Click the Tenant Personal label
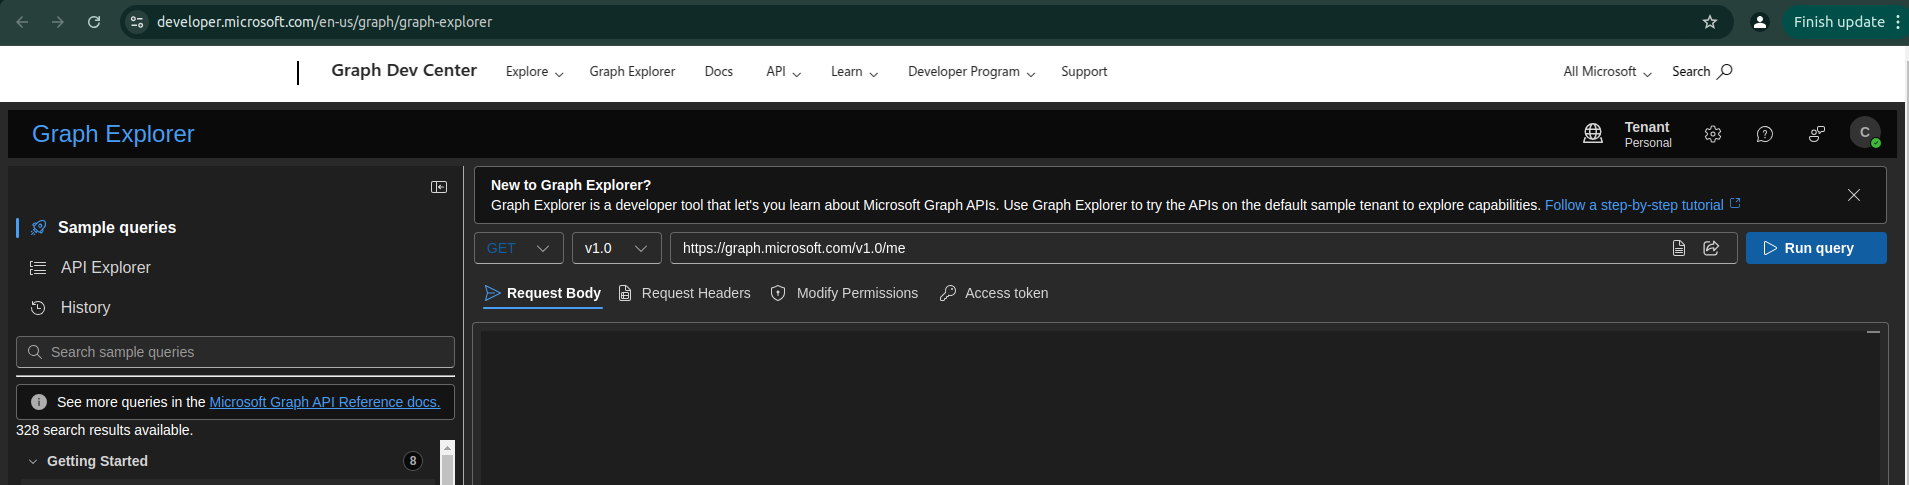 click(1648, 134)
